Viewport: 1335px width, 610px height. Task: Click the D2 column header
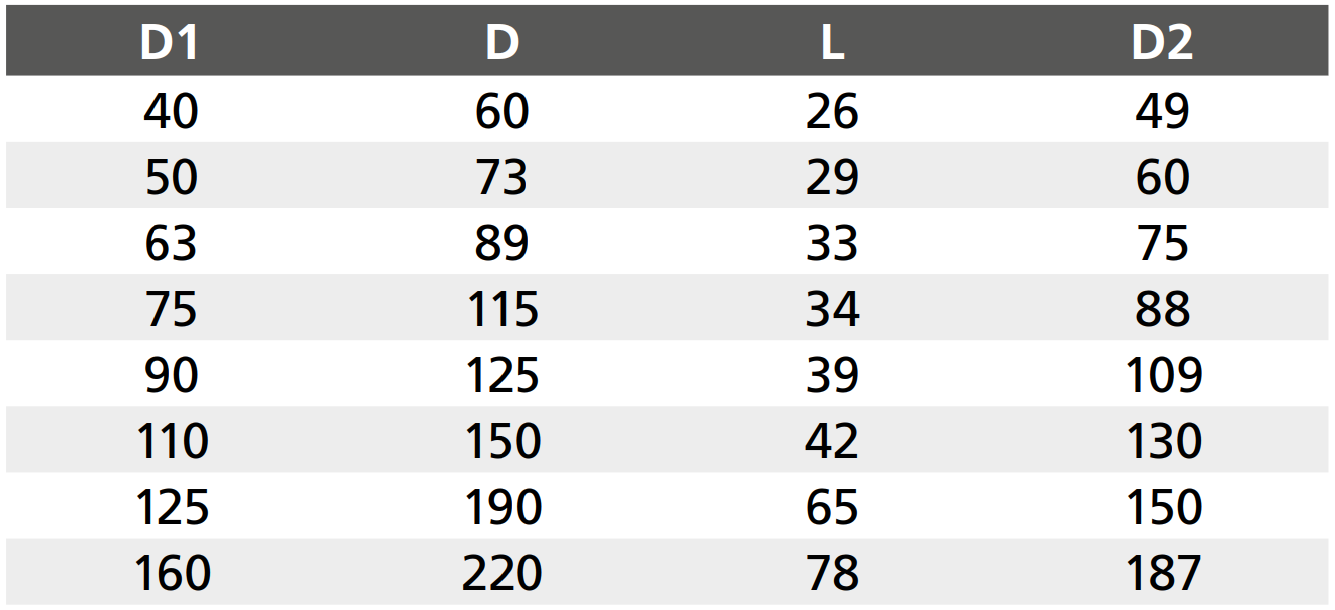click(1163, 43)
